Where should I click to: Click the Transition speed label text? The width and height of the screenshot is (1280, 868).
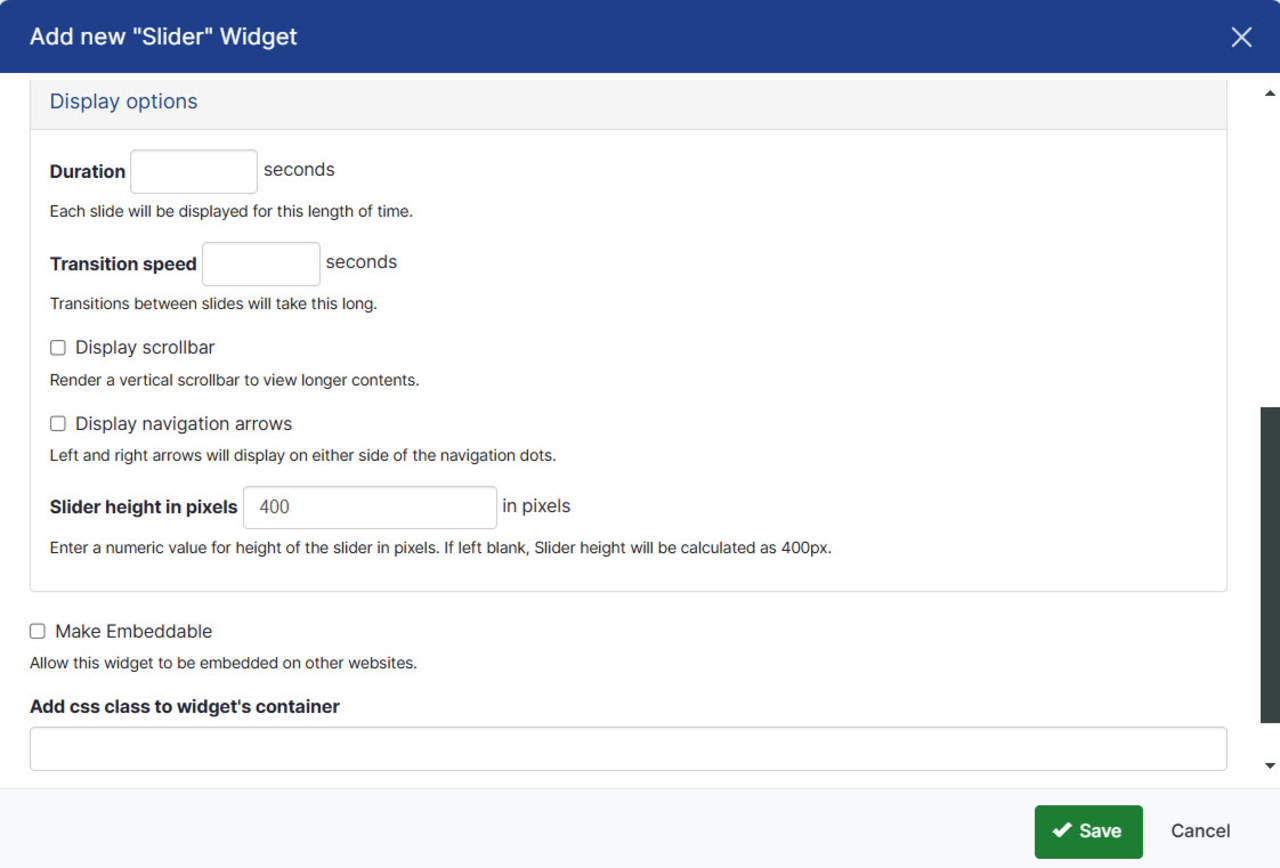click(123, 264)
